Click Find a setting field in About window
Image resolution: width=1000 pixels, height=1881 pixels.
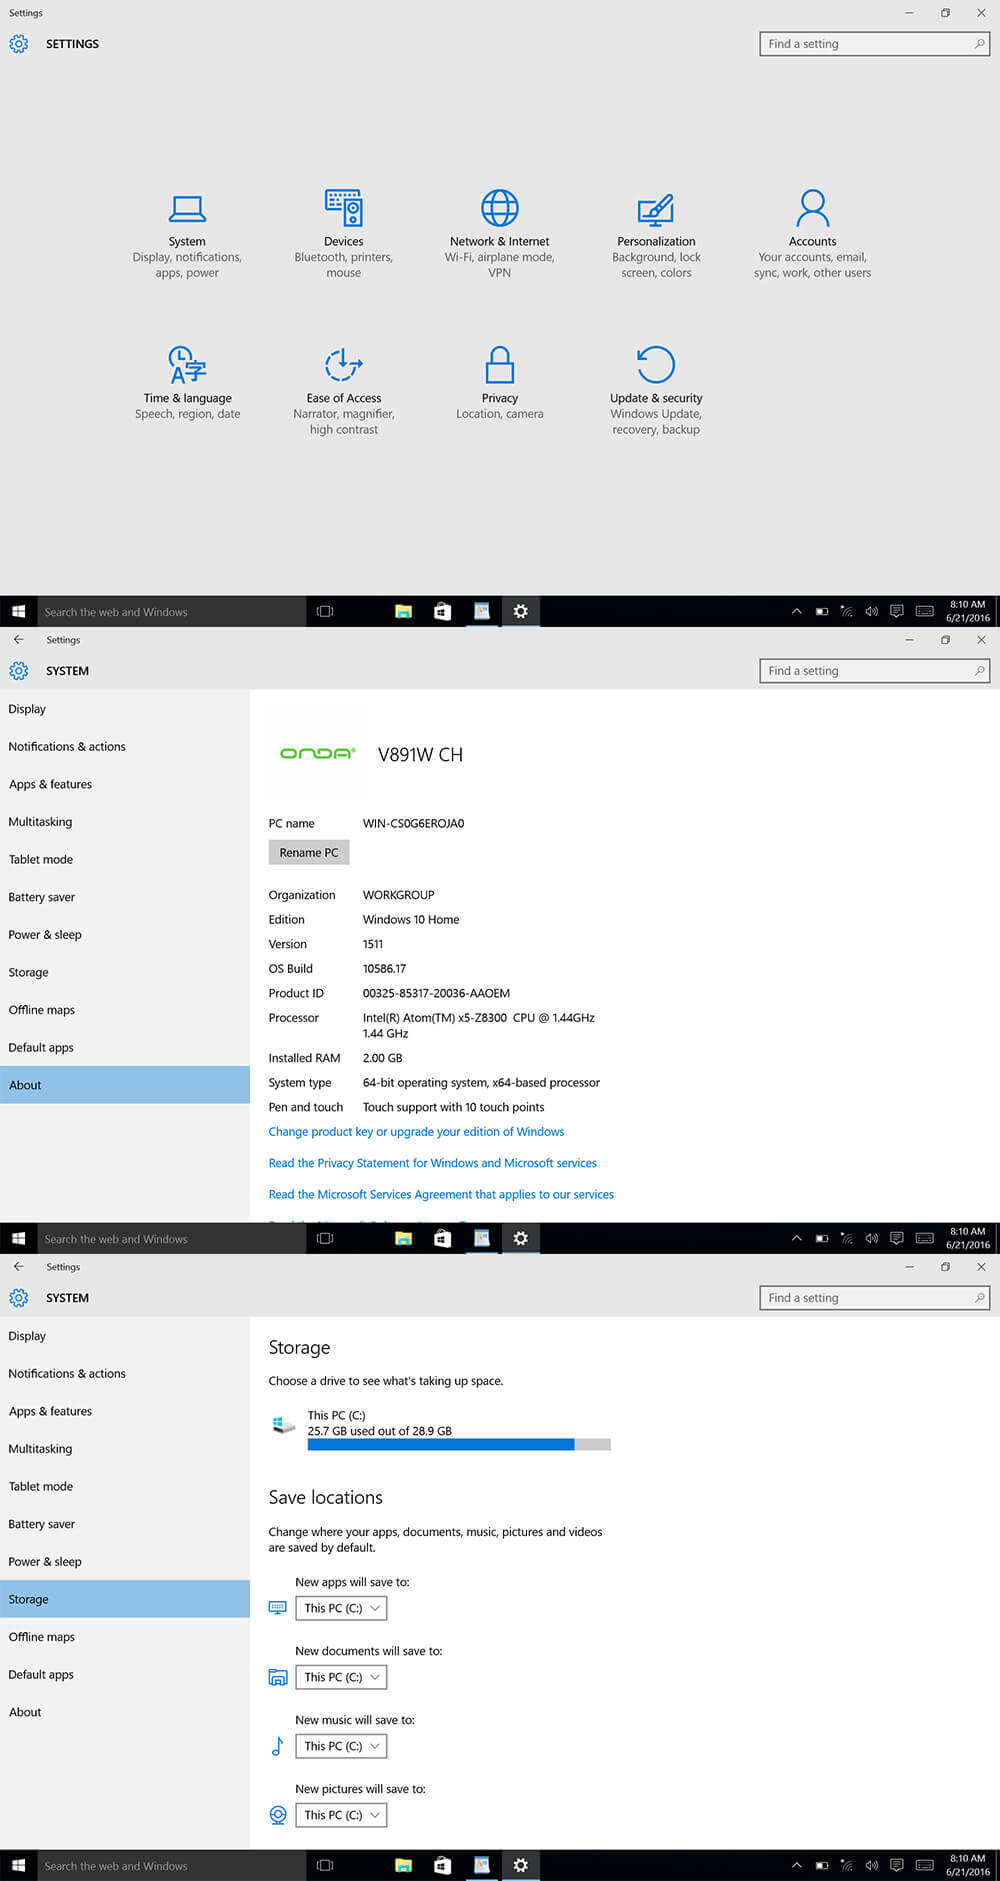pyautogui.click(x=874, y=671)
